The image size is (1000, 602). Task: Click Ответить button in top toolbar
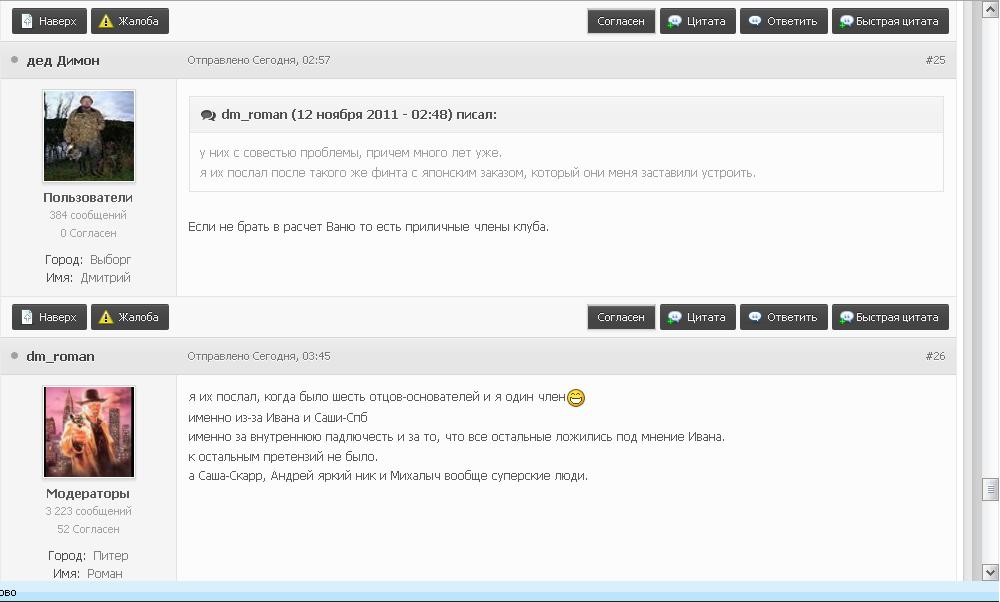[783, 21]
